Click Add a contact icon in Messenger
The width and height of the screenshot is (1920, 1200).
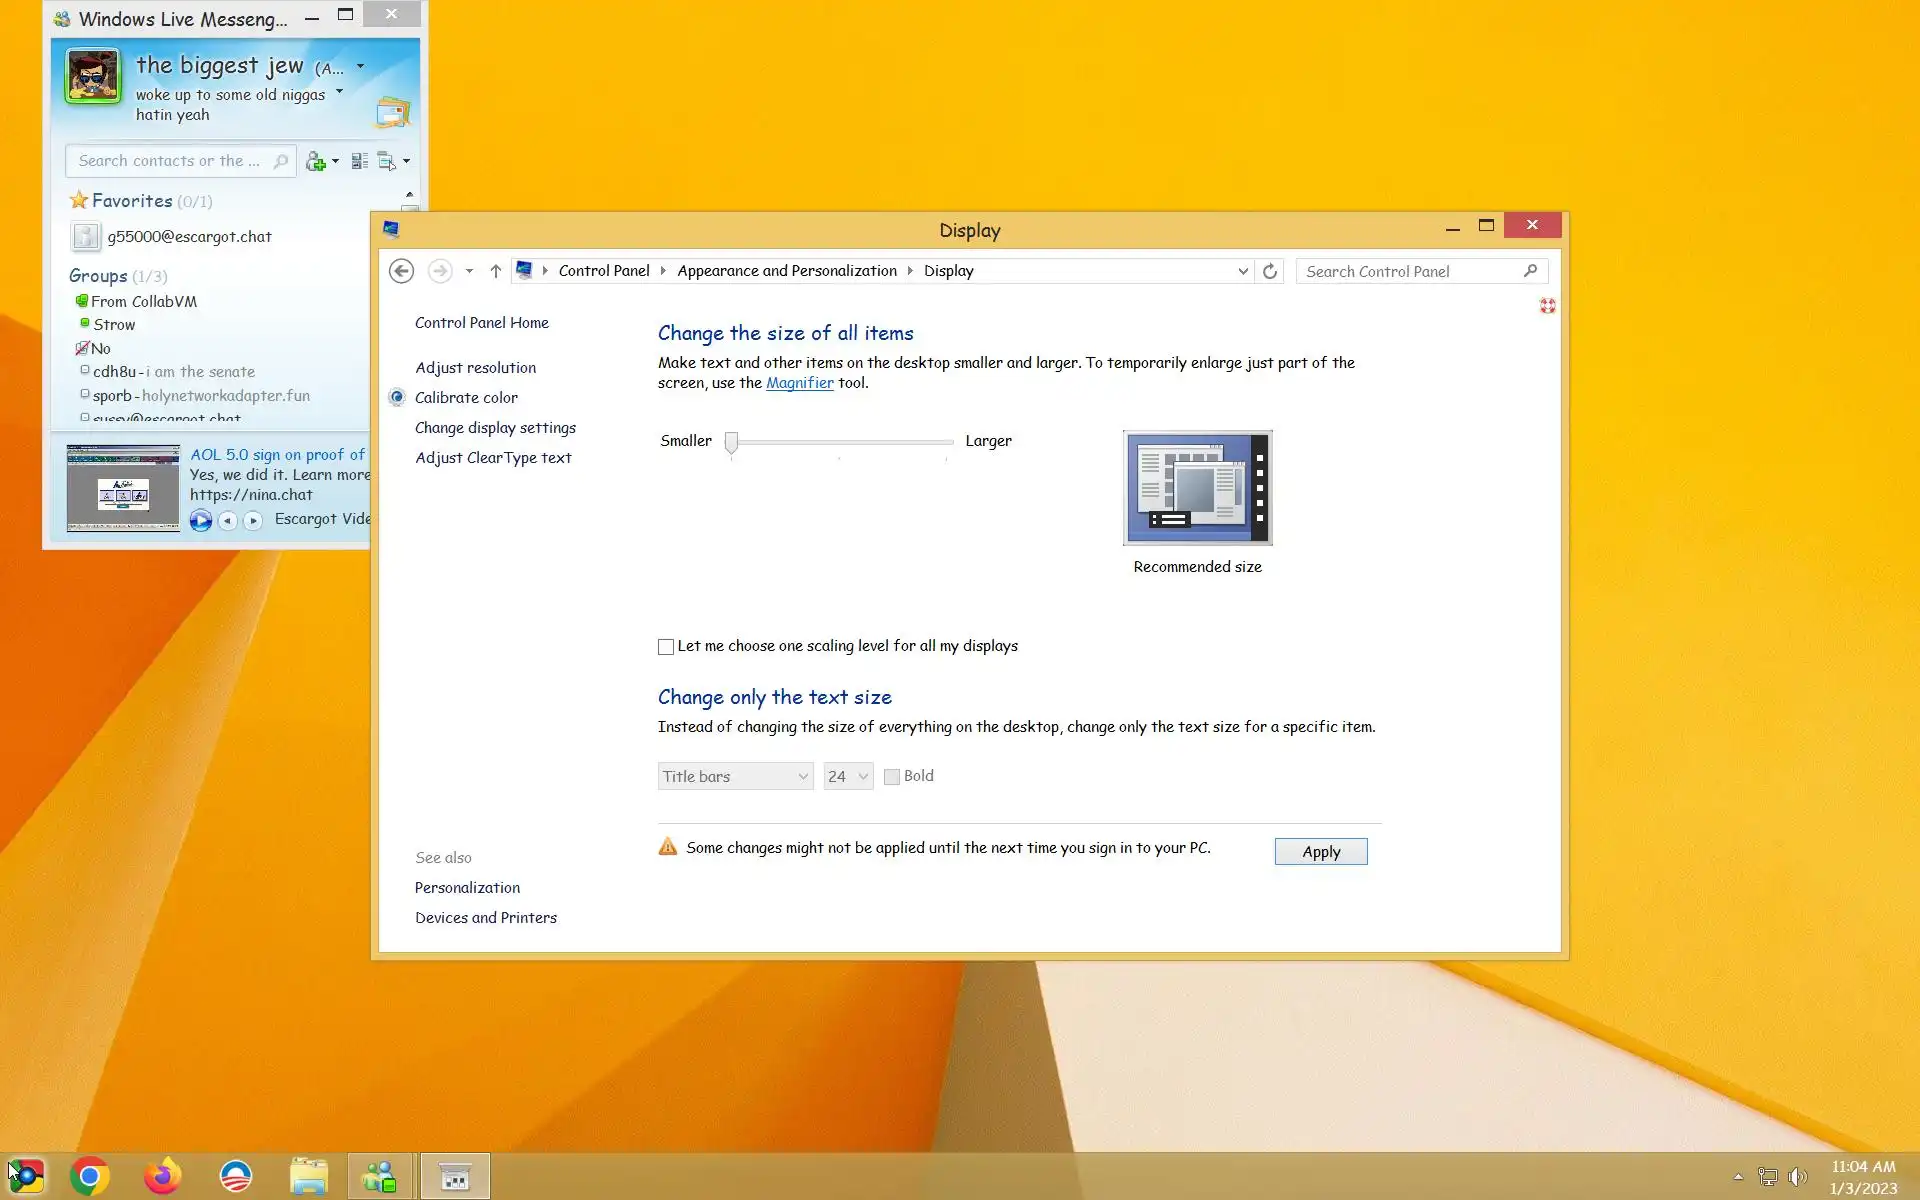coord(316,161)
